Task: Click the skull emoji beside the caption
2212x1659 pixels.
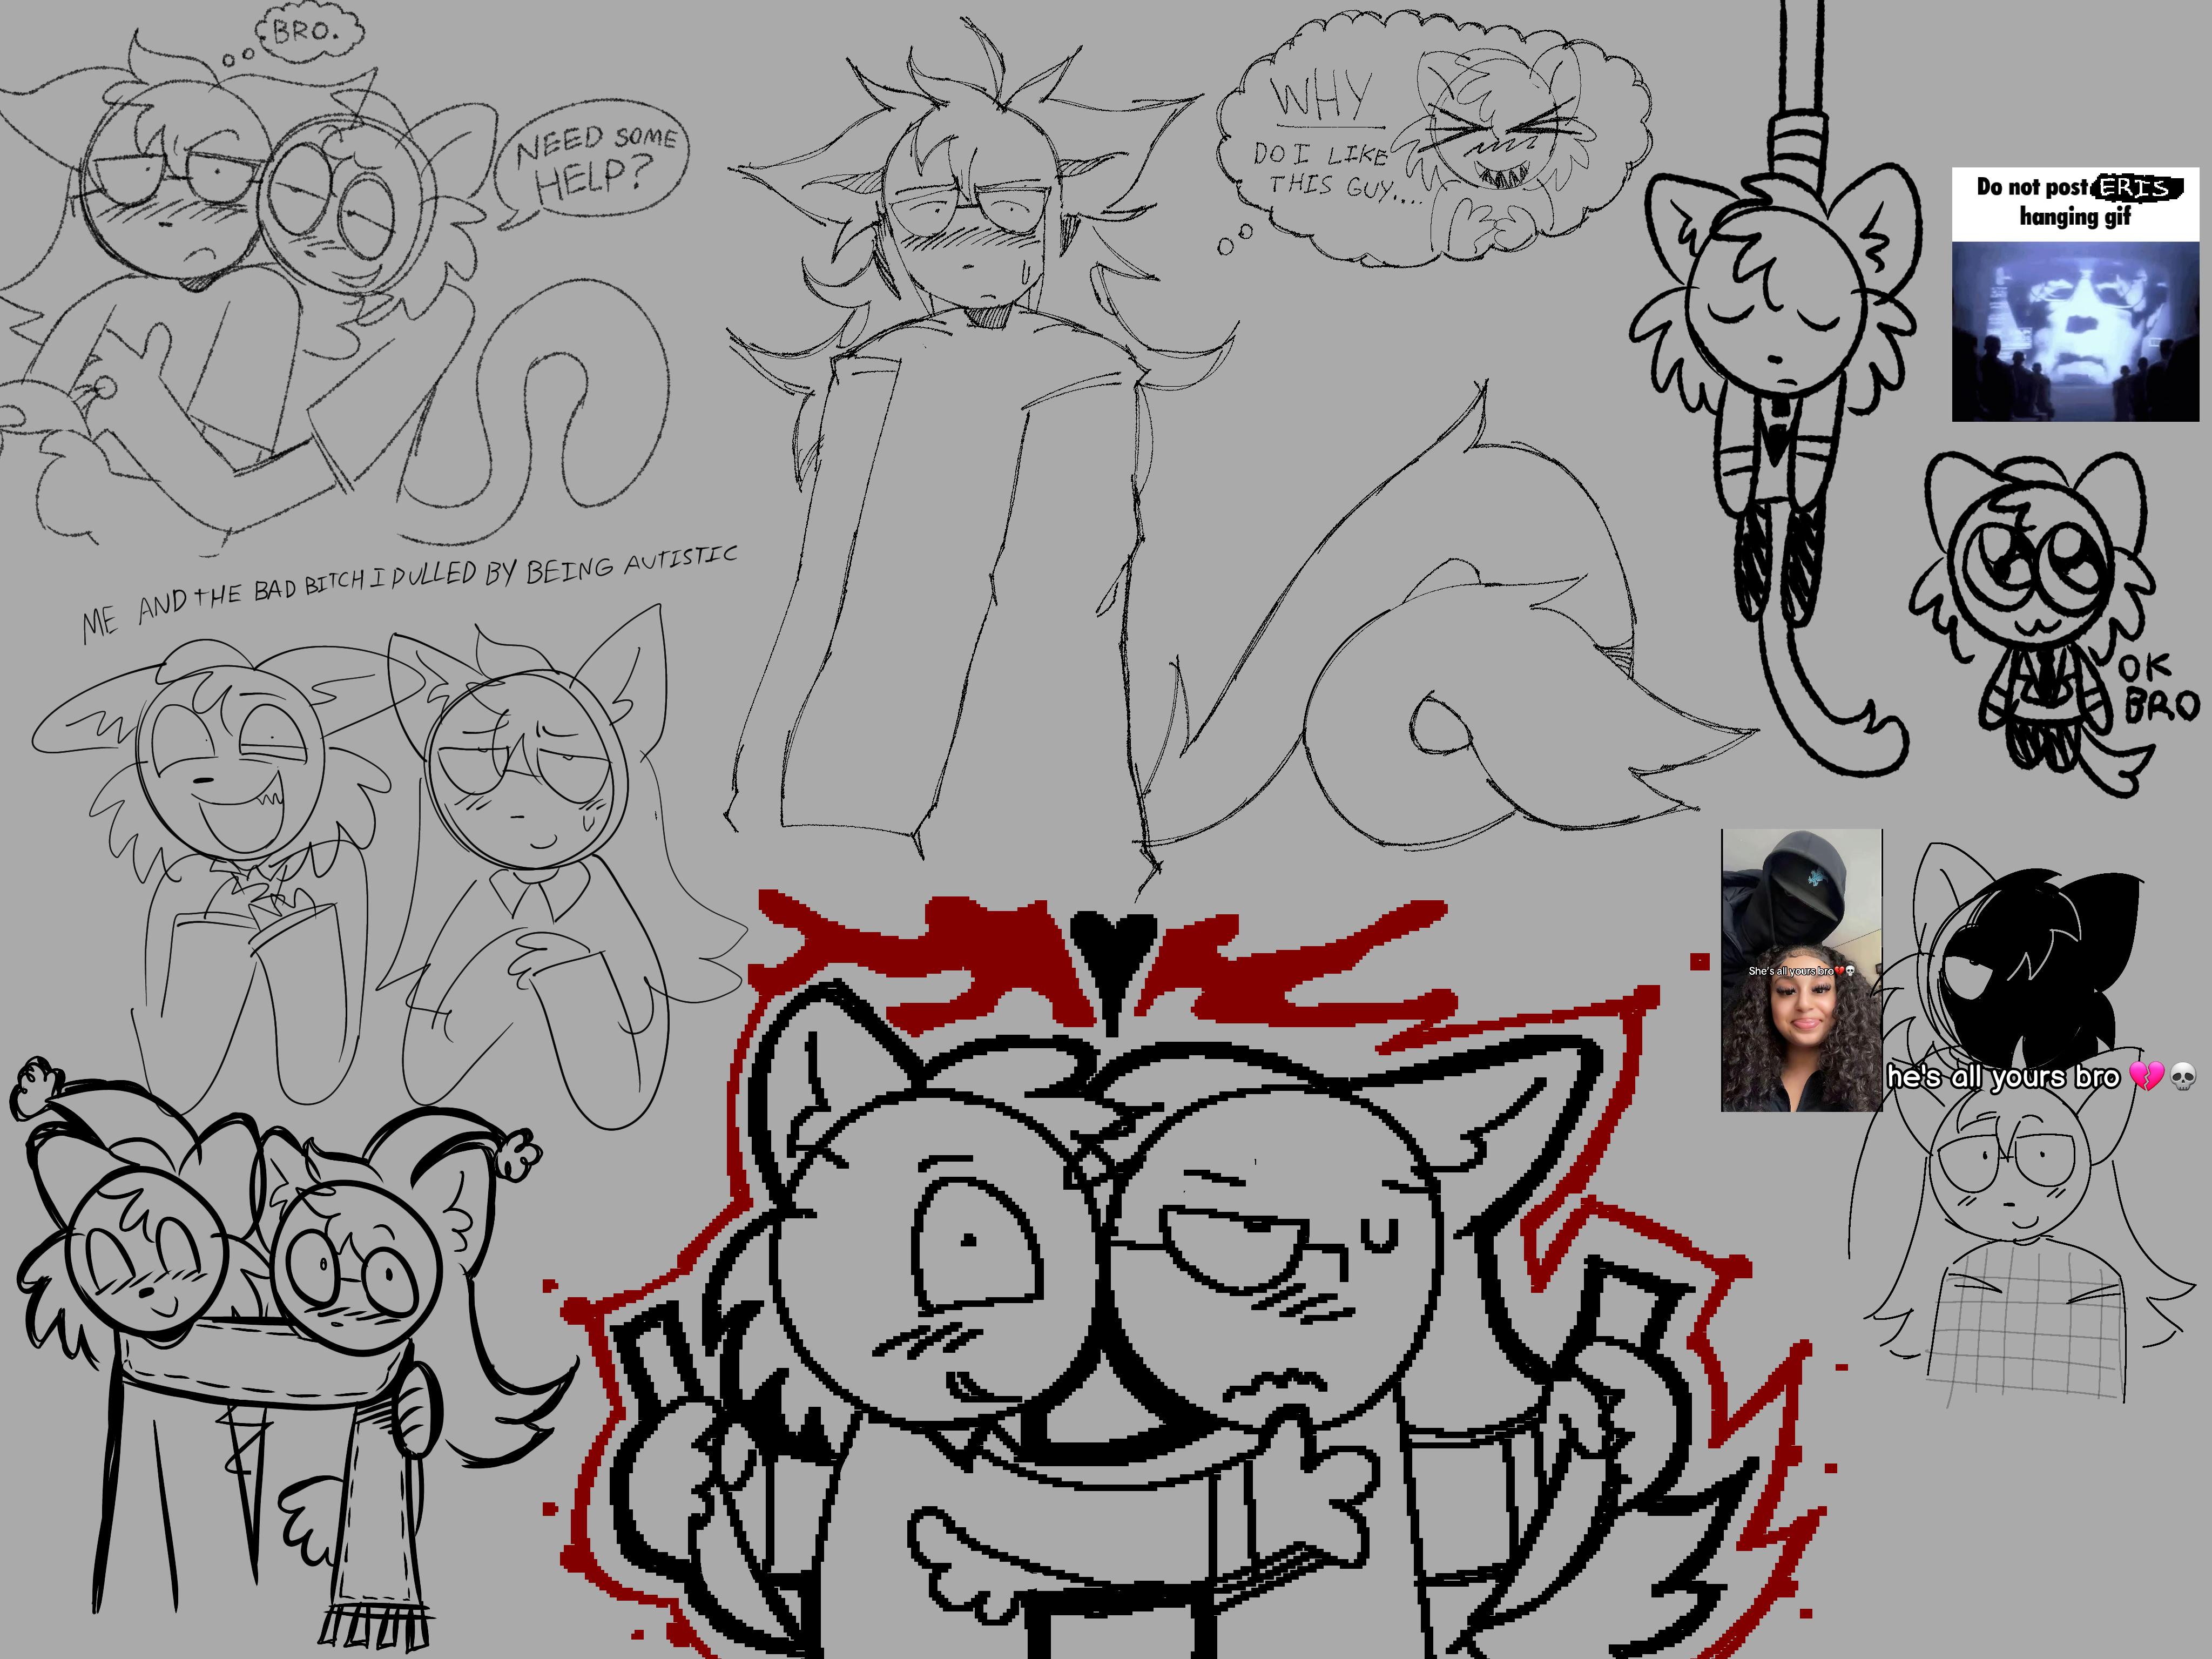Action: 2183,1076
